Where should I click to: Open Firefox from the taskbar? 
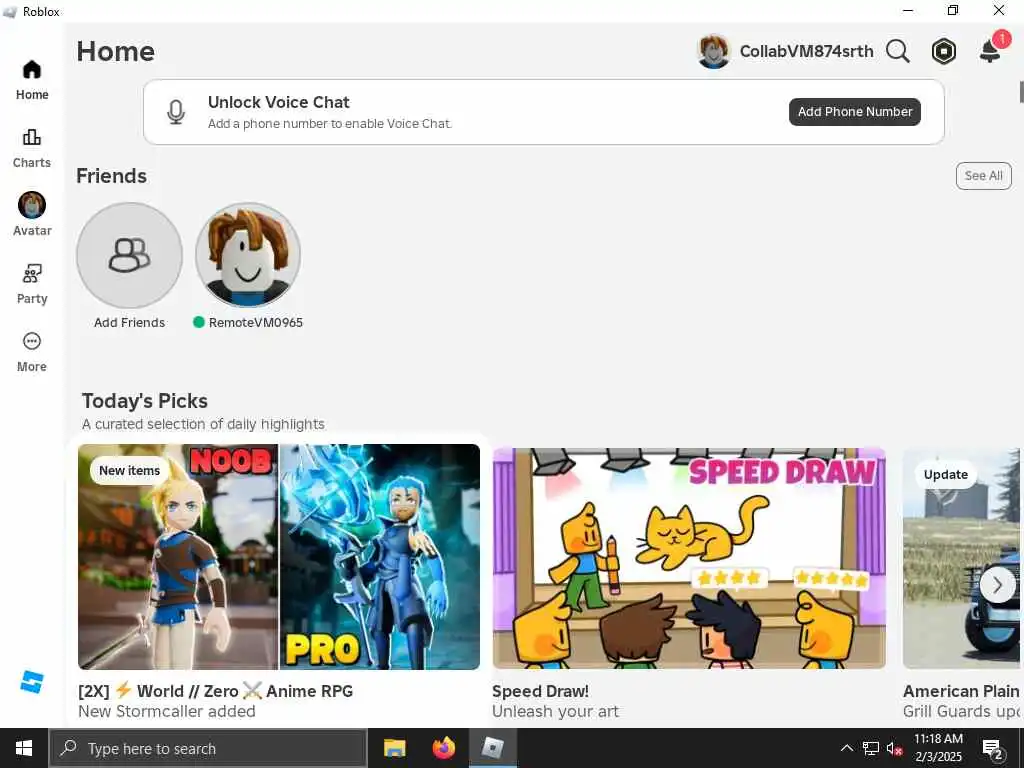point(443,748)
